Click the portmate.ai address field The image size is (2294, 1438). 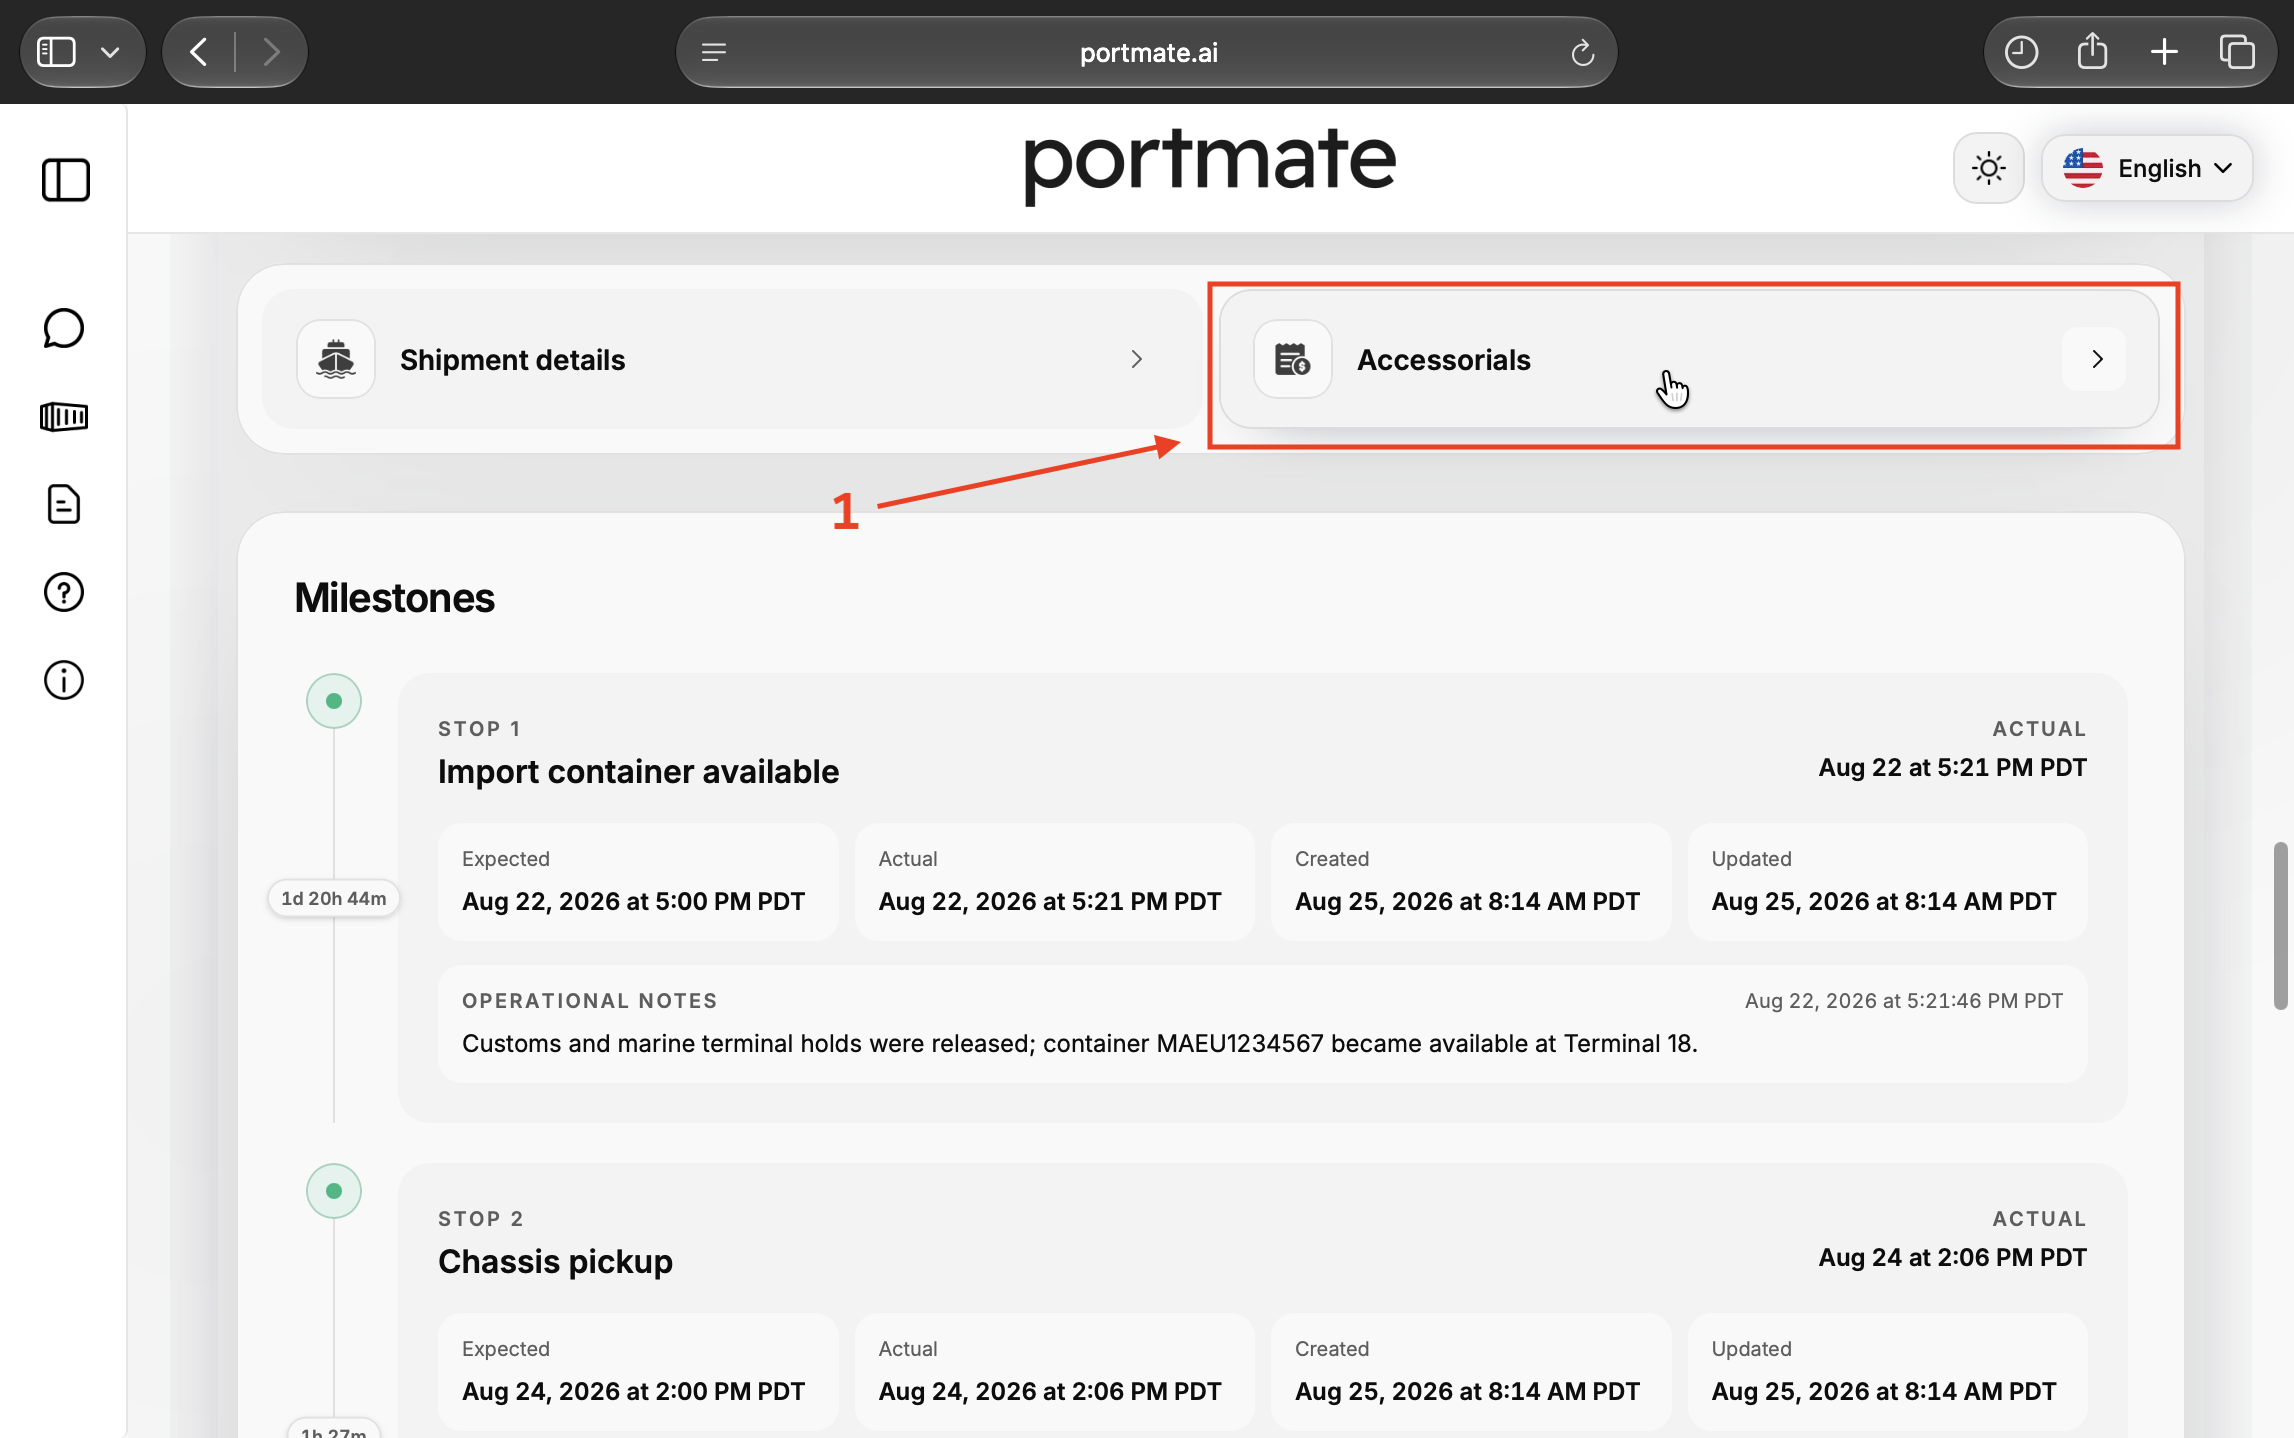[1147, 52]
